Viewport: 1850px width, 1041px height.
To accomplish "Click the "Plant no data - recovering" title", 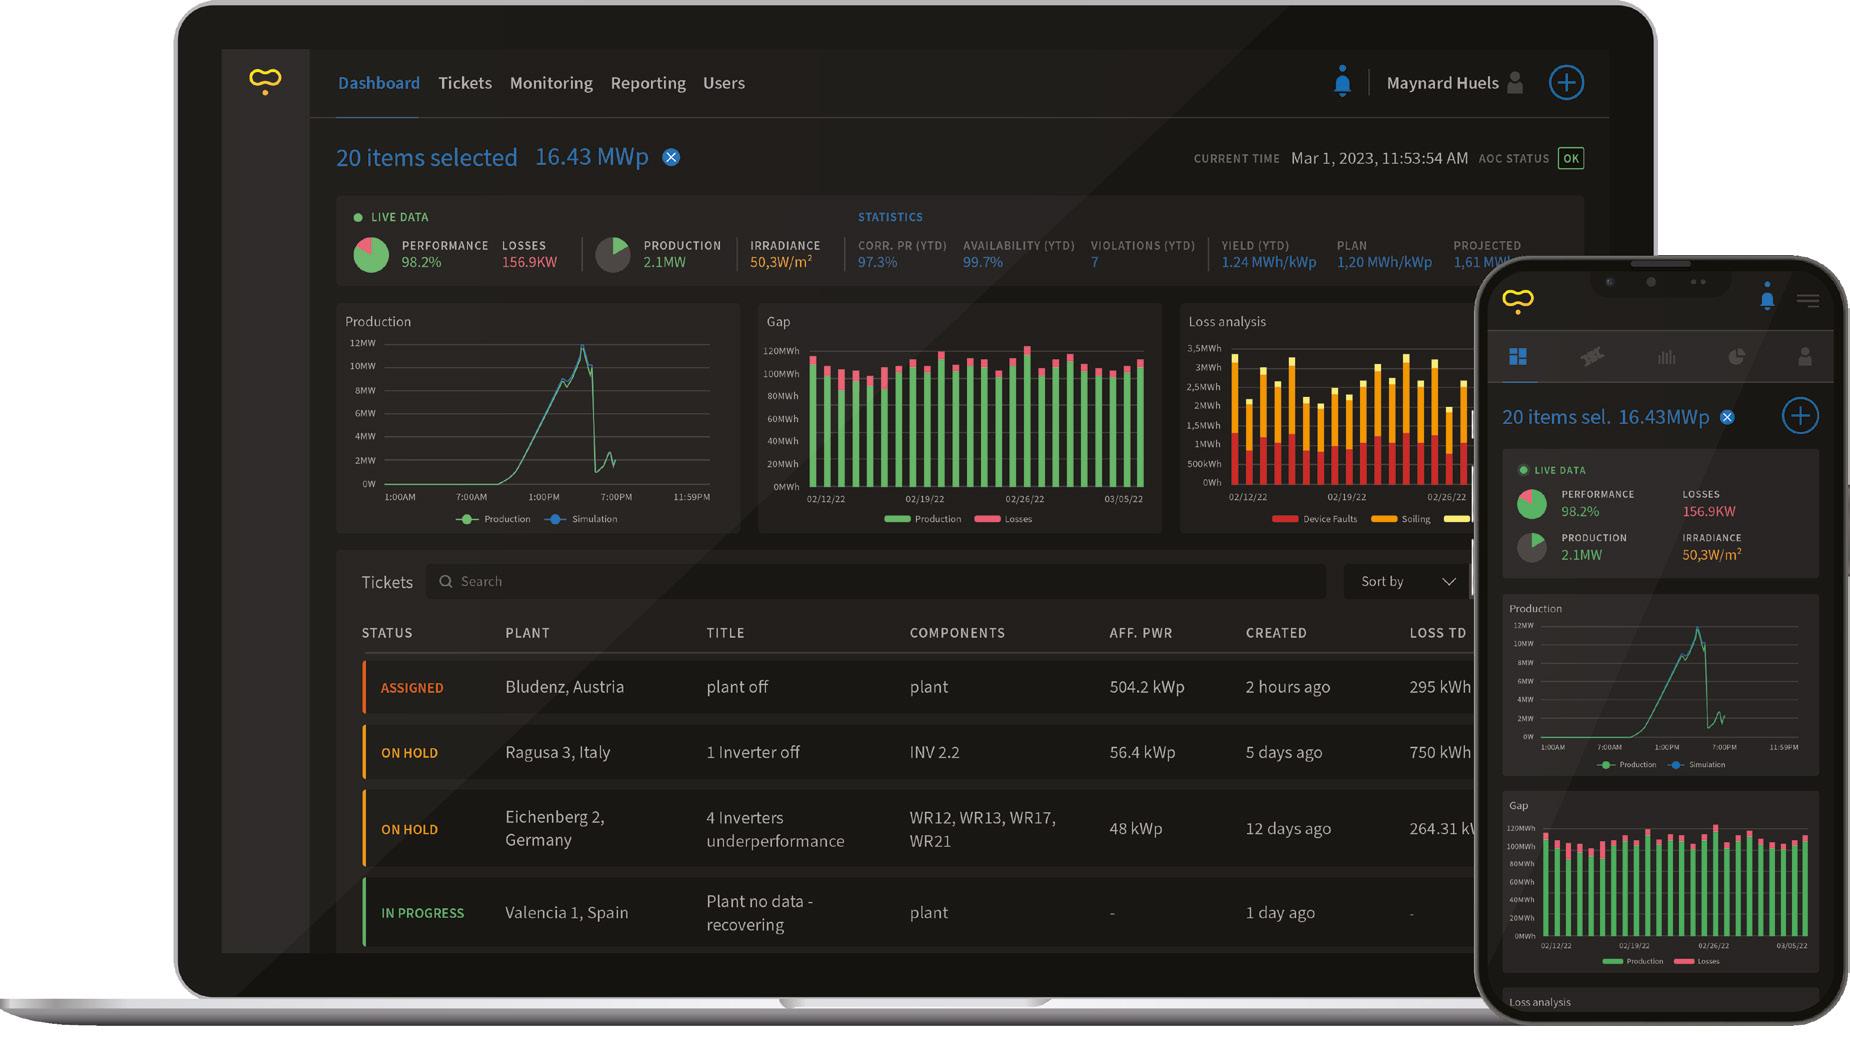I will tap(759, 913).
